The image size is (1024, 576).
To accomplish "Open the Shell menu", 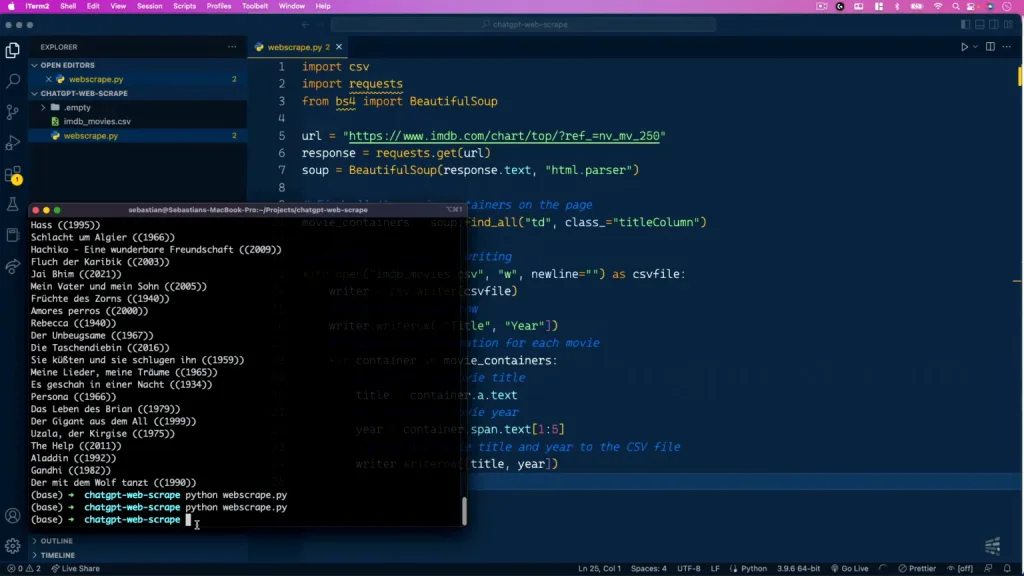I will click(x=68, y=6).
